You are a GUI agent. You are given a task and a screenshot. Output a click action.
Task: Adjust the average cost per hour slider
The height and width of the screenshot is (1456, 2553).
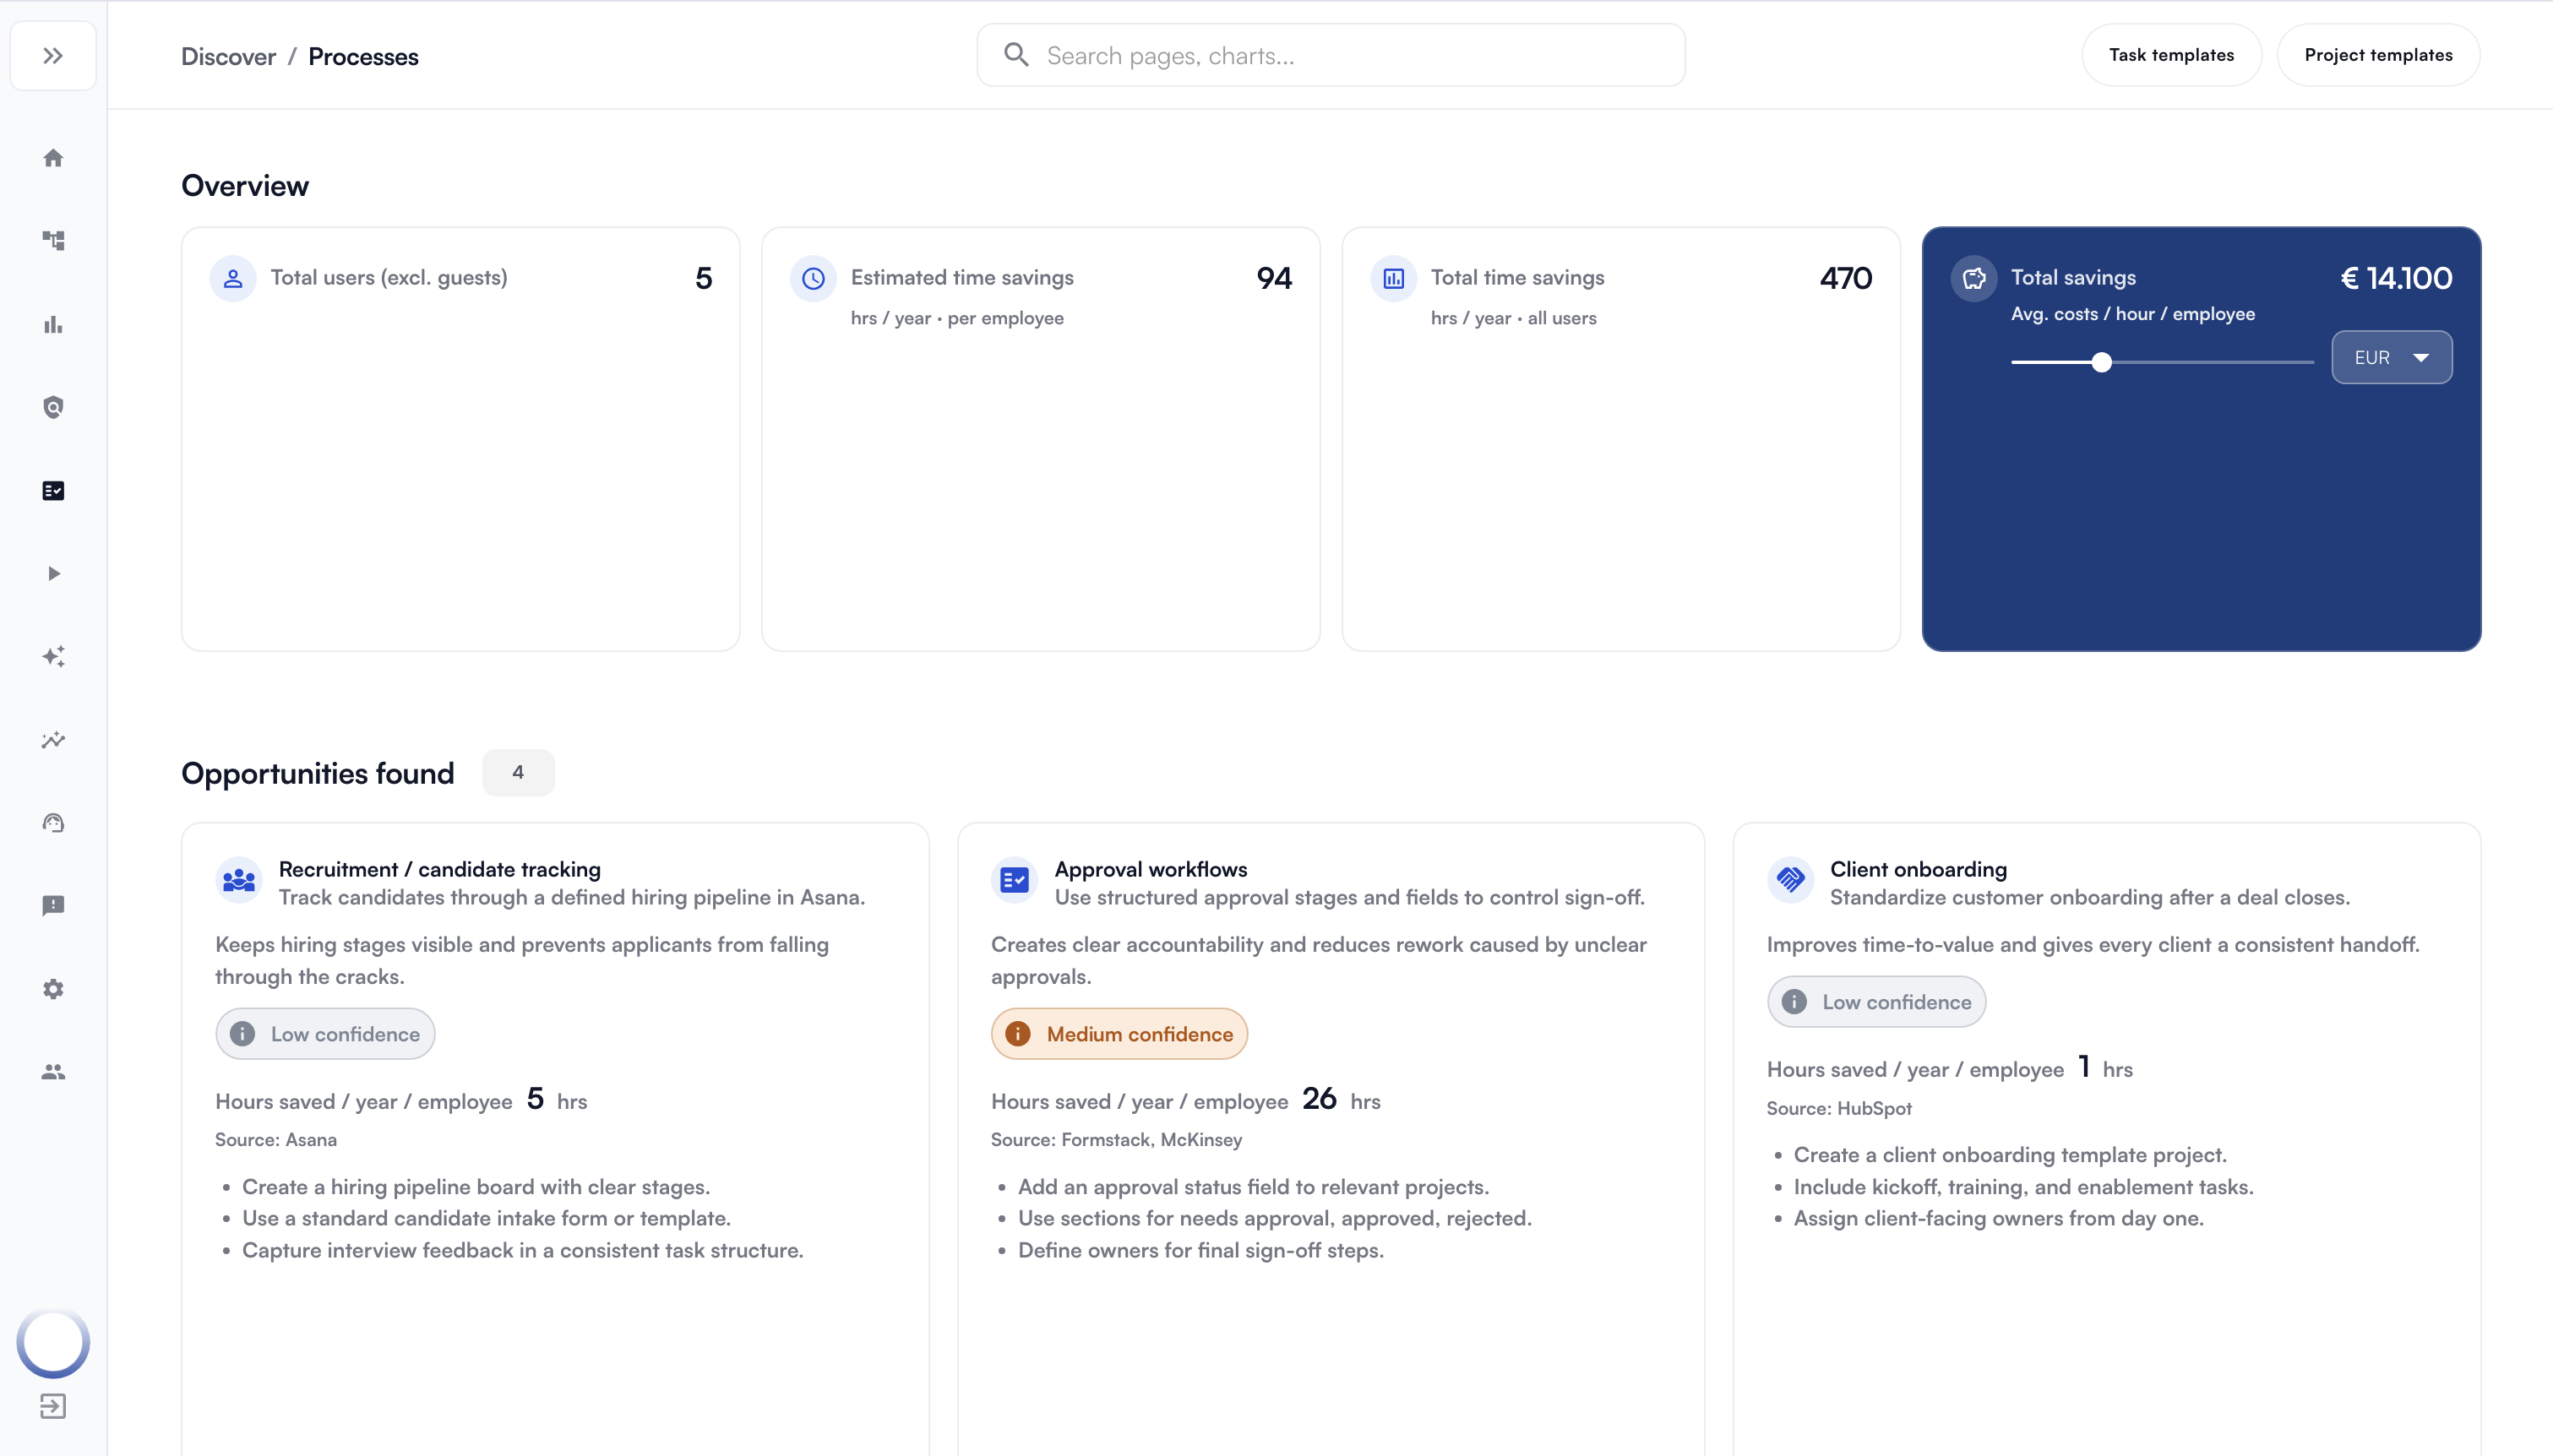tap(2101, 362)
